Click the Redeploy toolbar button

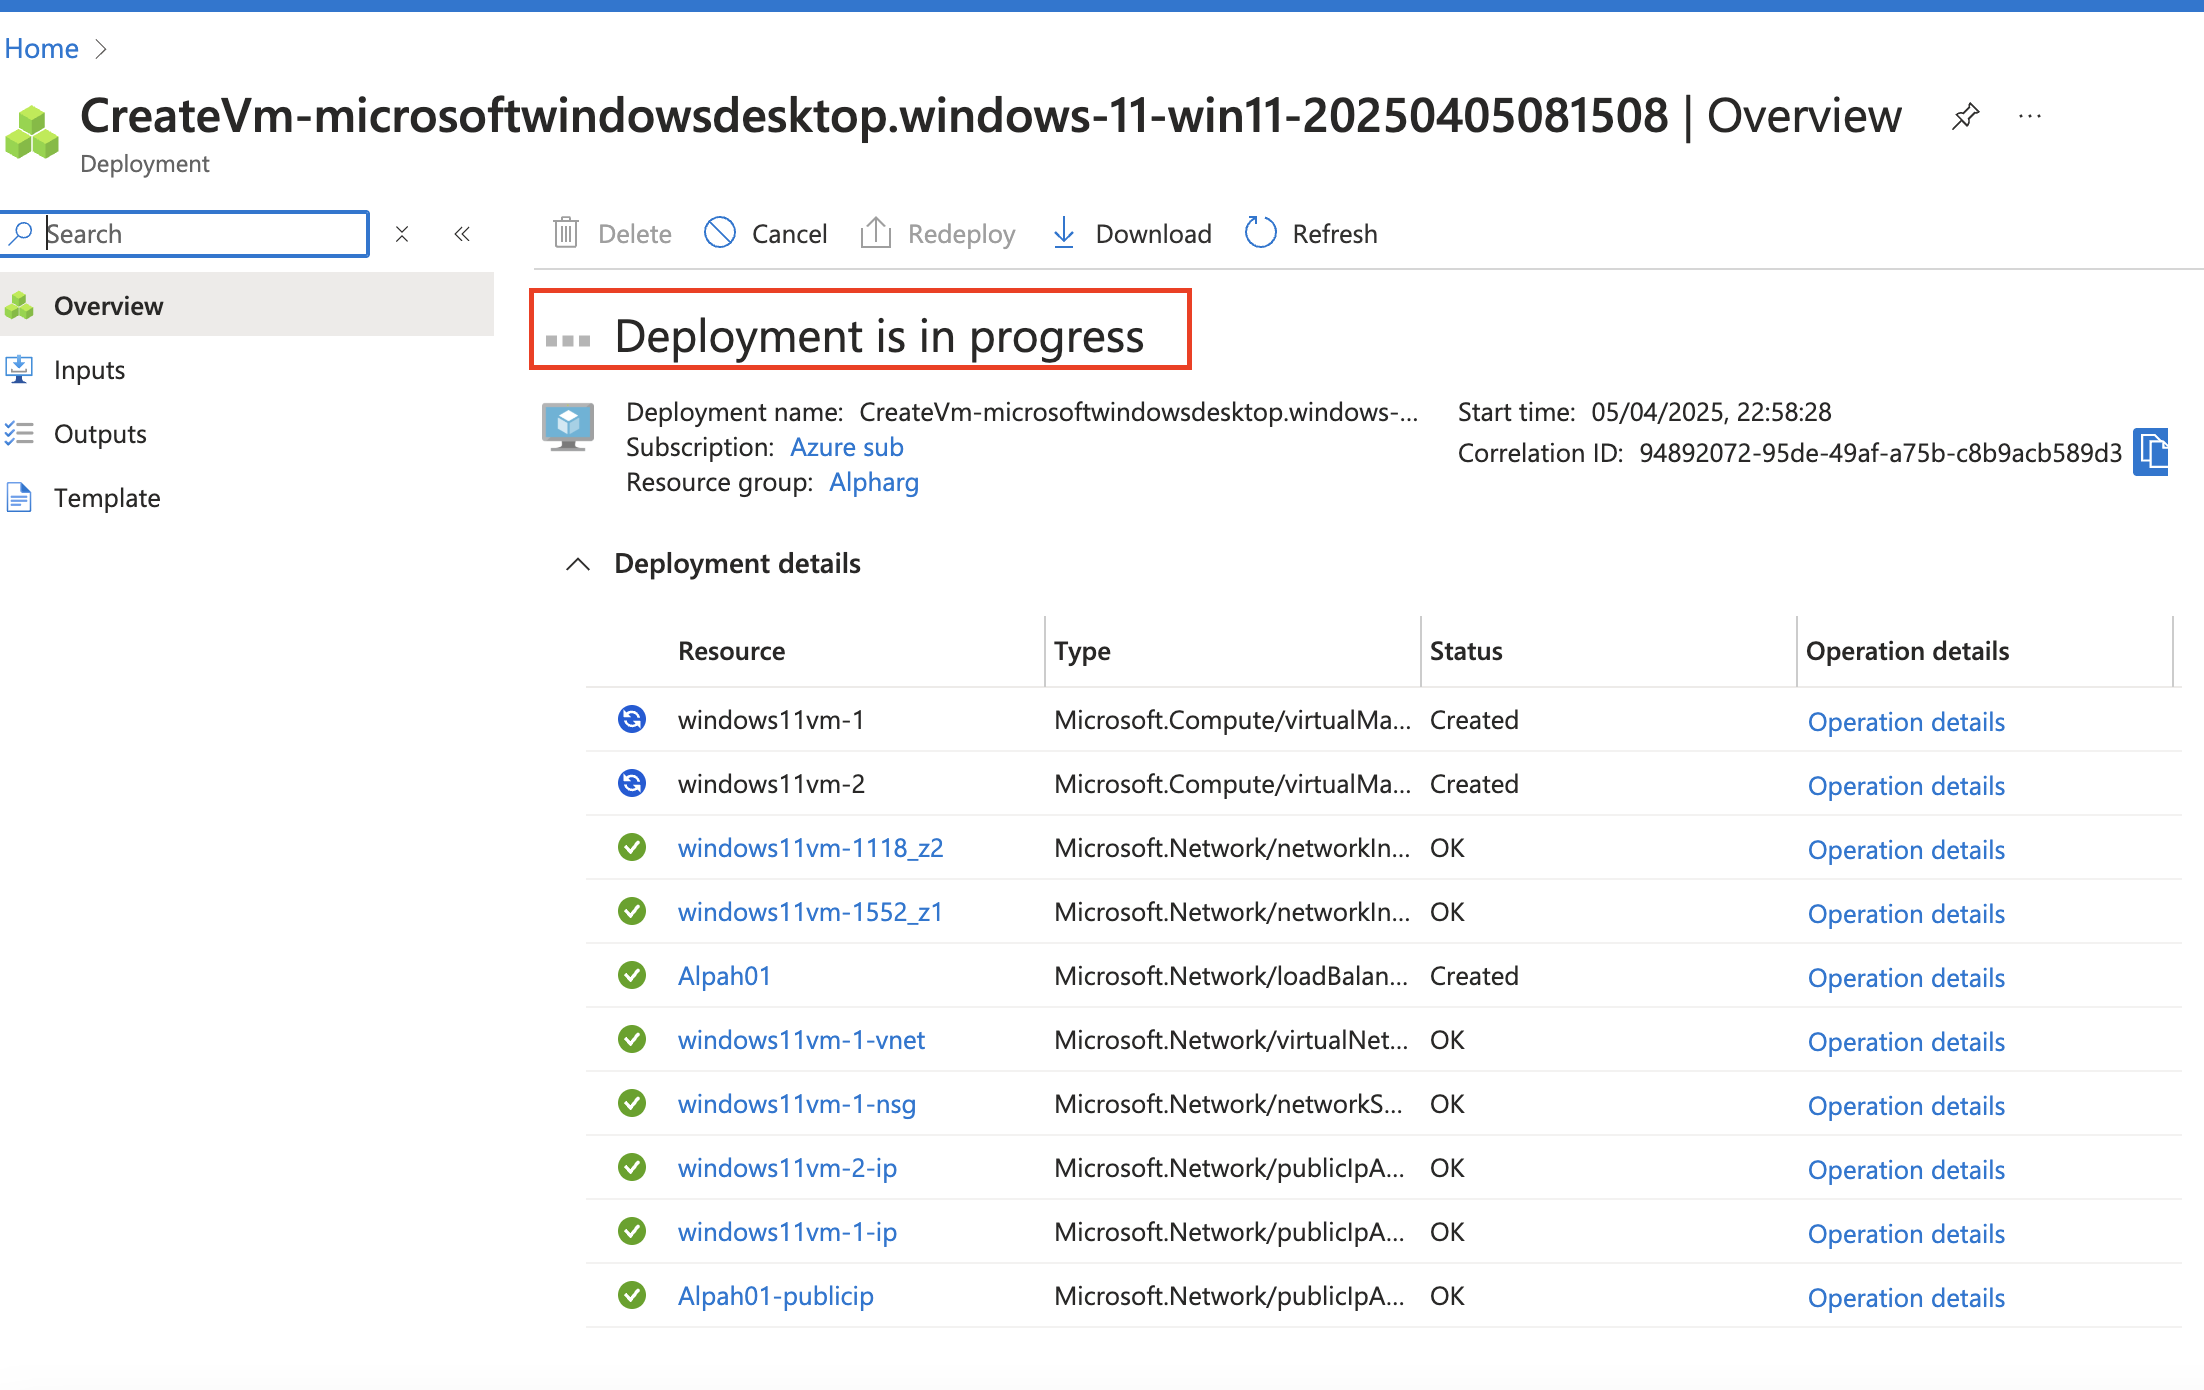(938, 233)
